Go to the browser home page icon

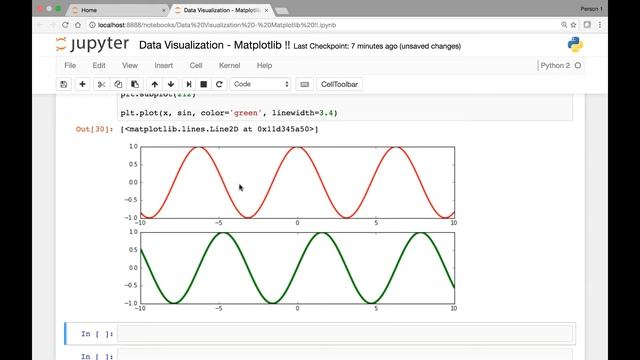(78, 25)
